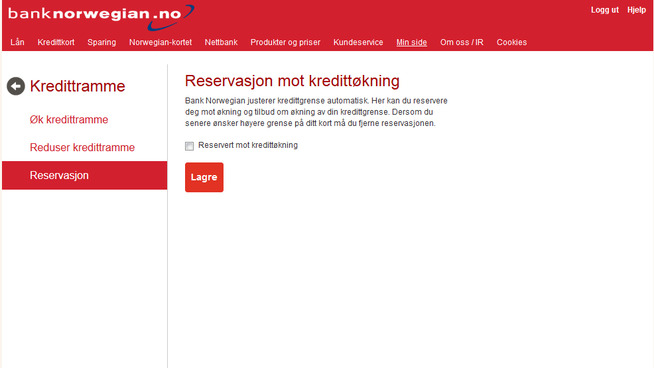
Task: Open the Min side menu item
Action: [x=412, y=42]
